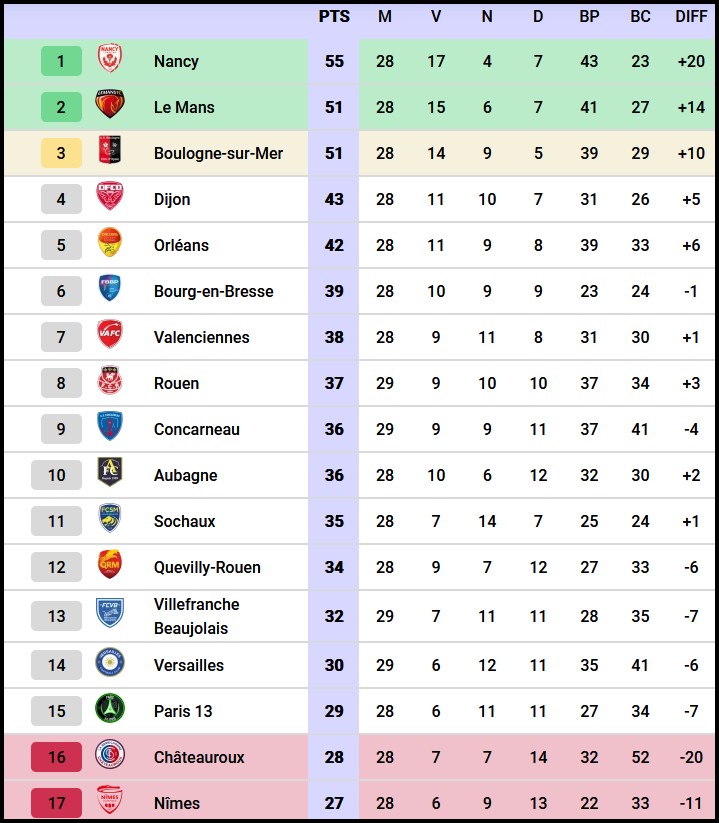The image size is (719, 823).
Task: Click the Villefranche Beaujolais team name
Action: click(197, 616)
